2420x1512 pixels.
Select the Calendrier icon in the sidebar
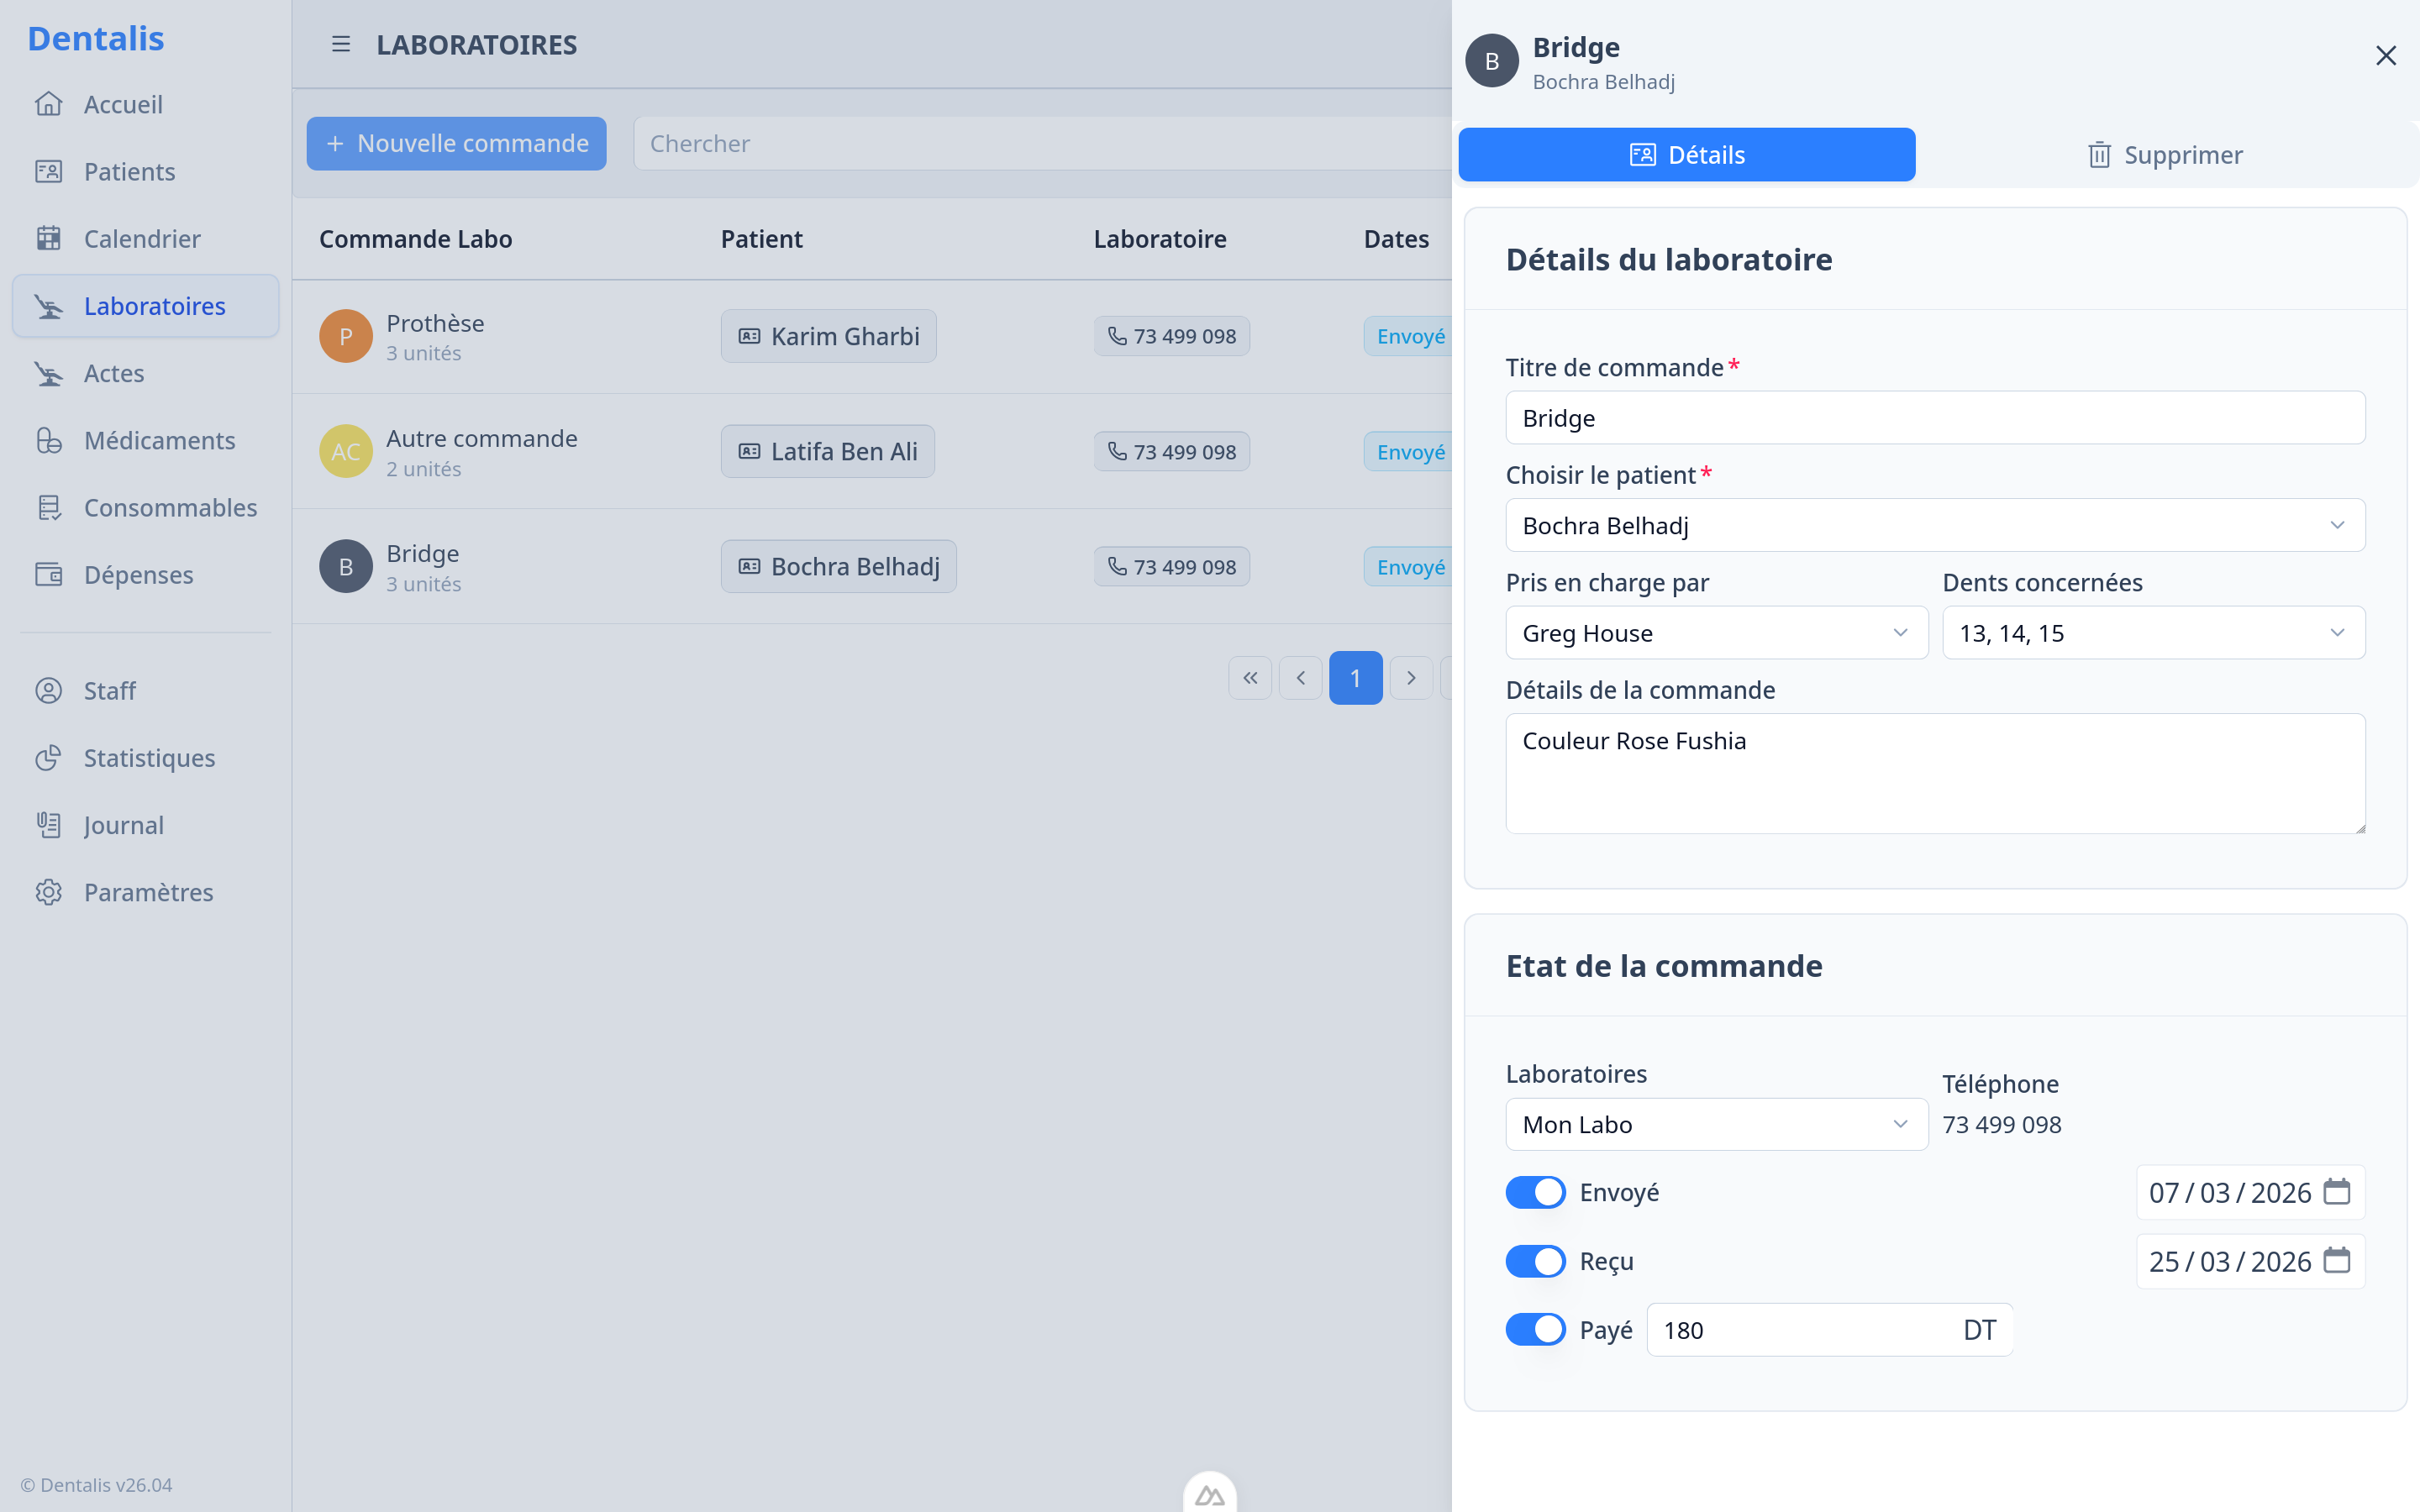[49, 238]
